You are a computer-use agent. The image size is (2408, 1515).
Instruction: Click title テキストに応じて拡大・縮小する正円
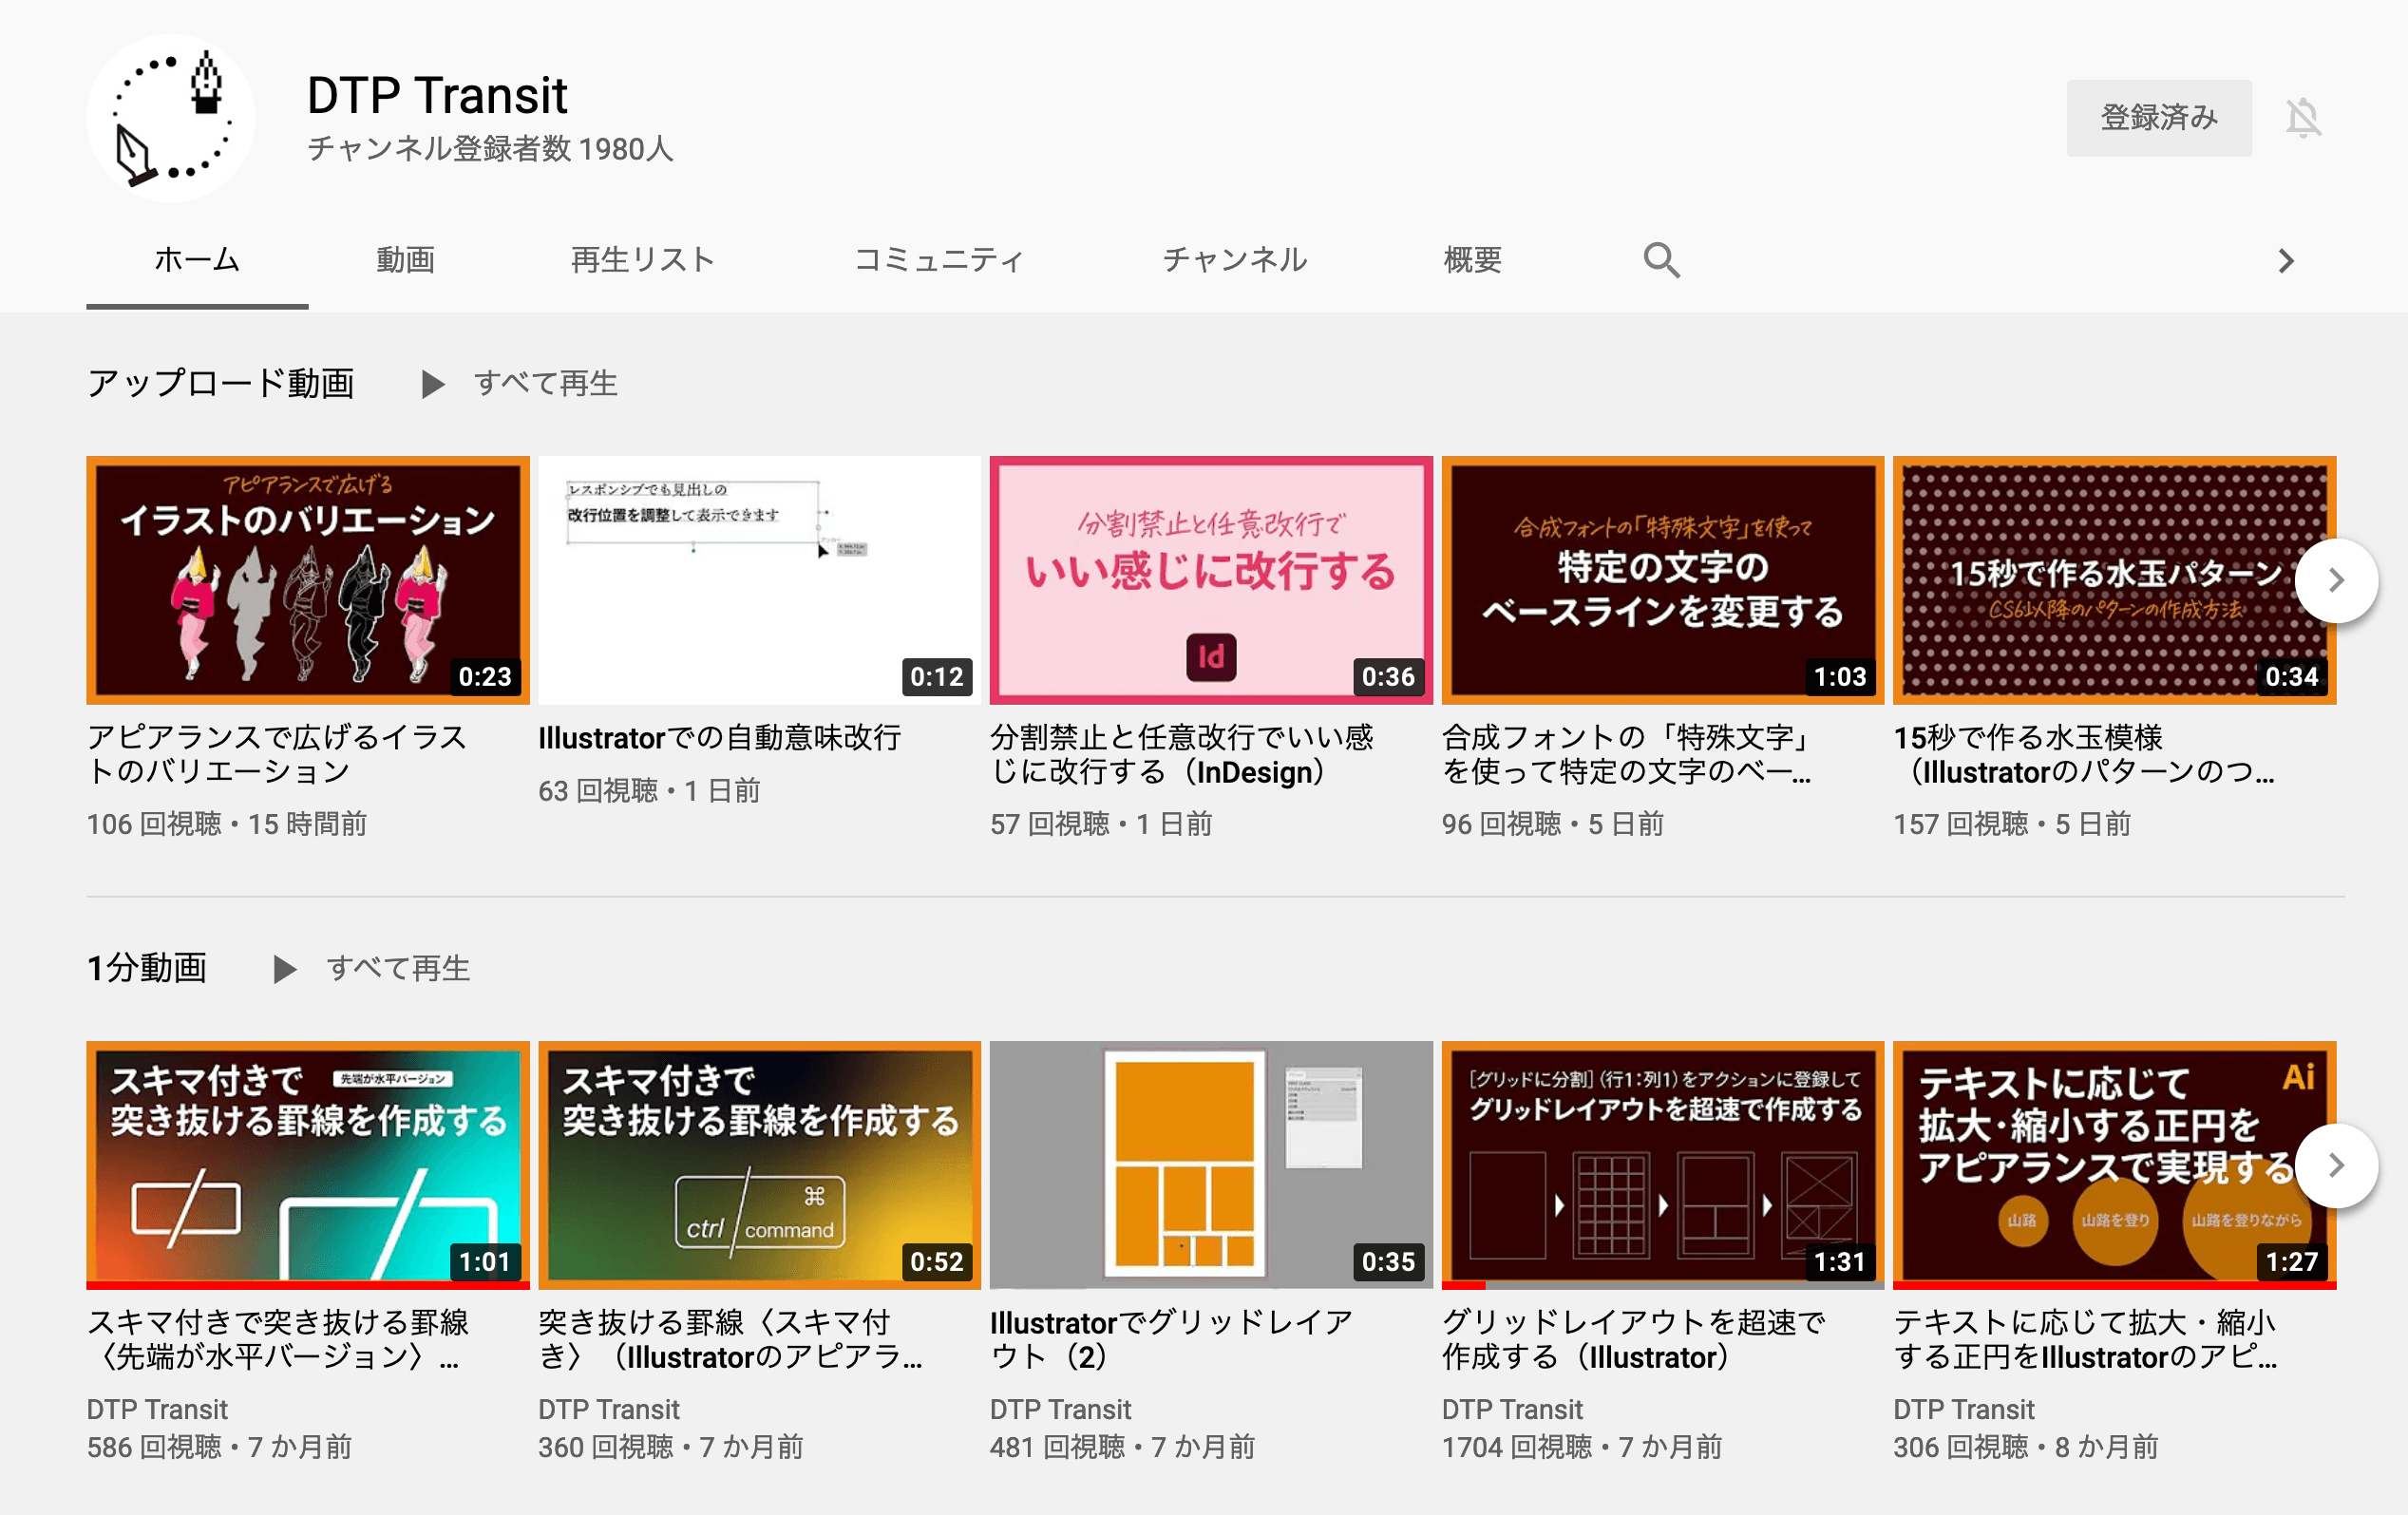click(x=2086, y=1340)
